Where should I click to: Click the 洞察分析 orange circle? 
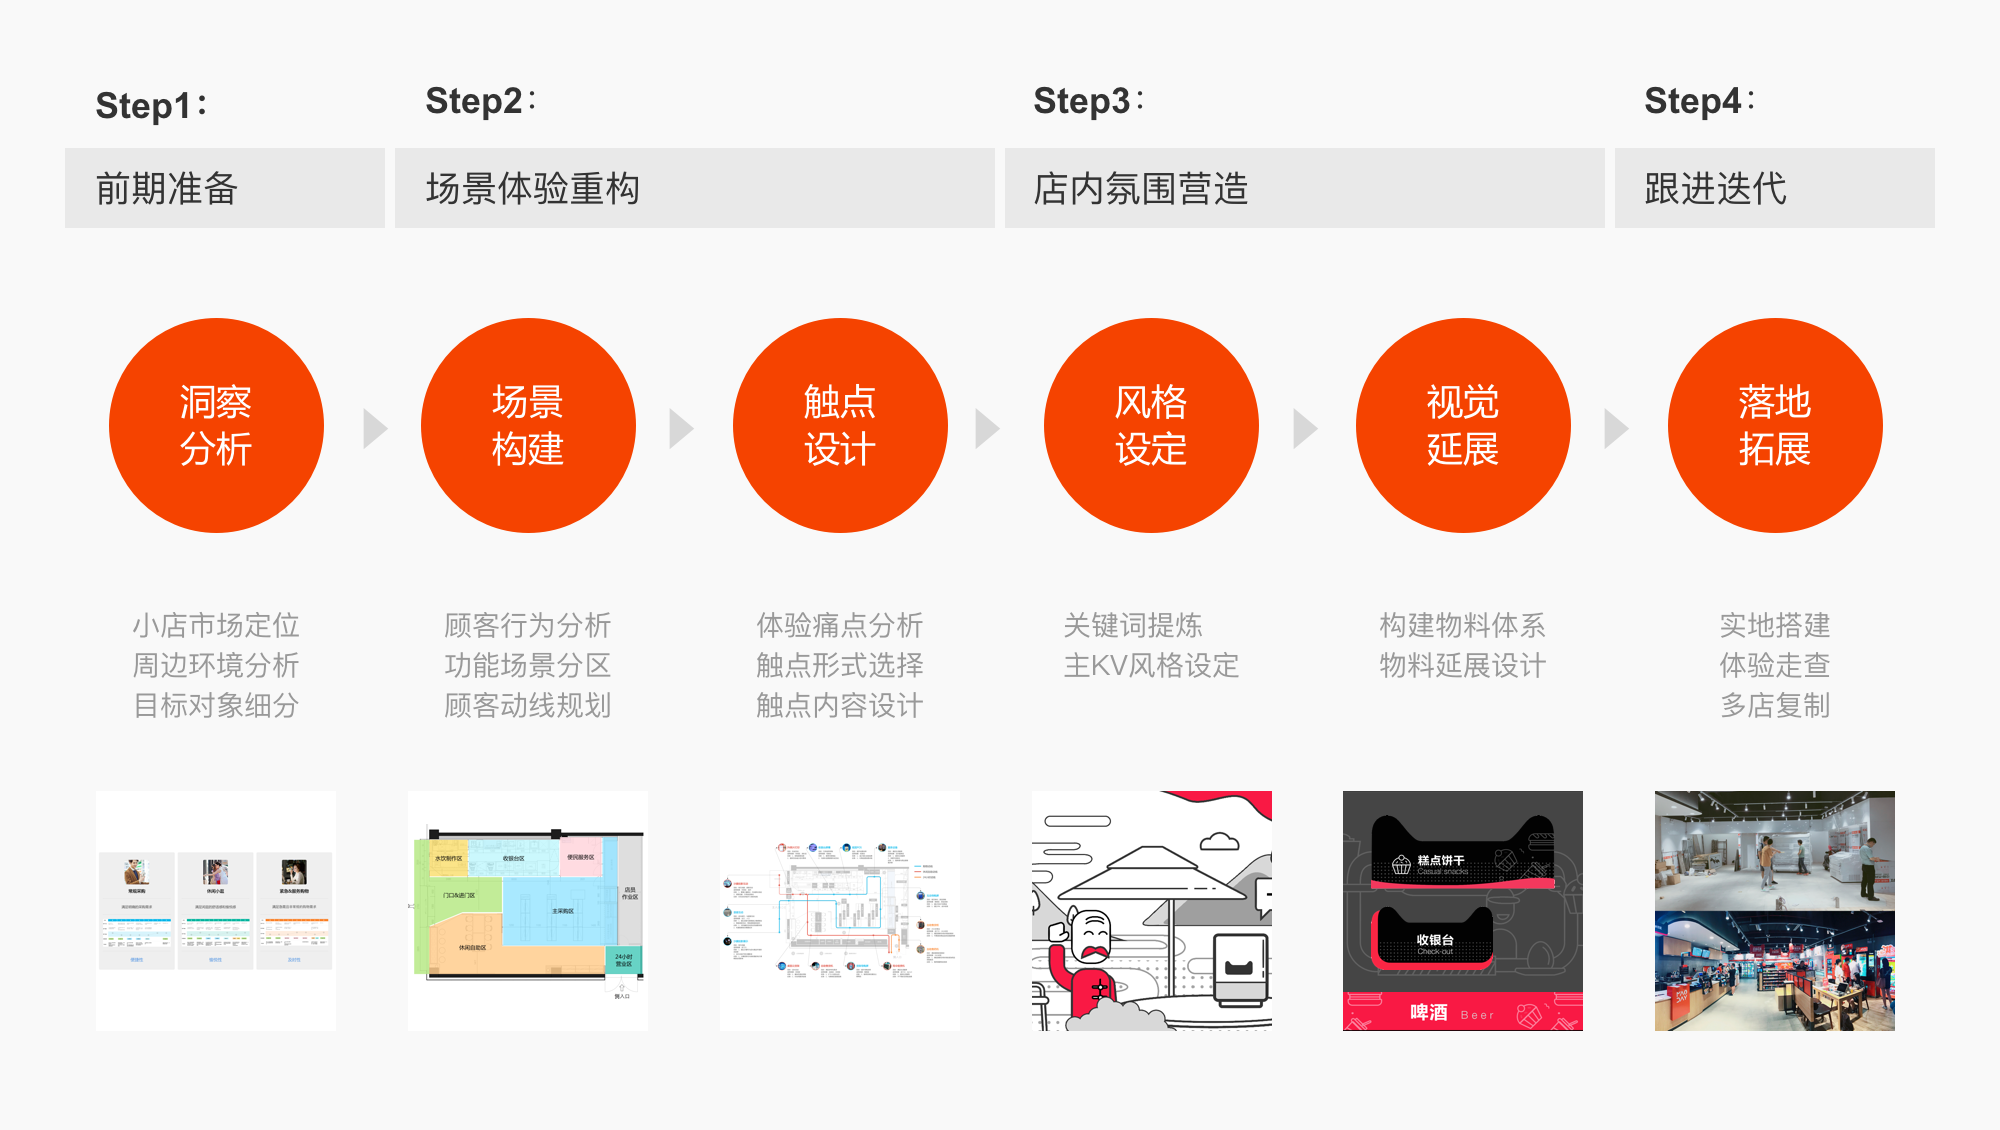[216, 425]
